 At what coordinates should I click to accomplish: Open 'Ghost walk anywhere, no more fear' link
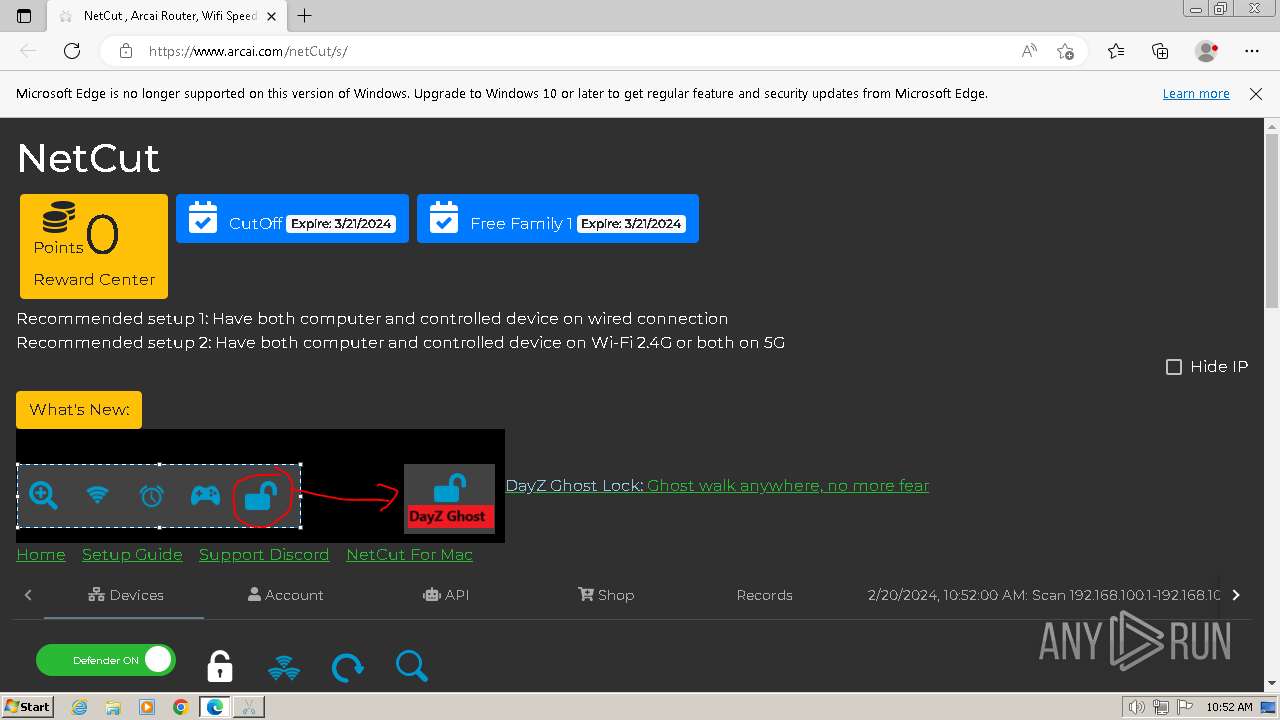[x=788, y=486]
